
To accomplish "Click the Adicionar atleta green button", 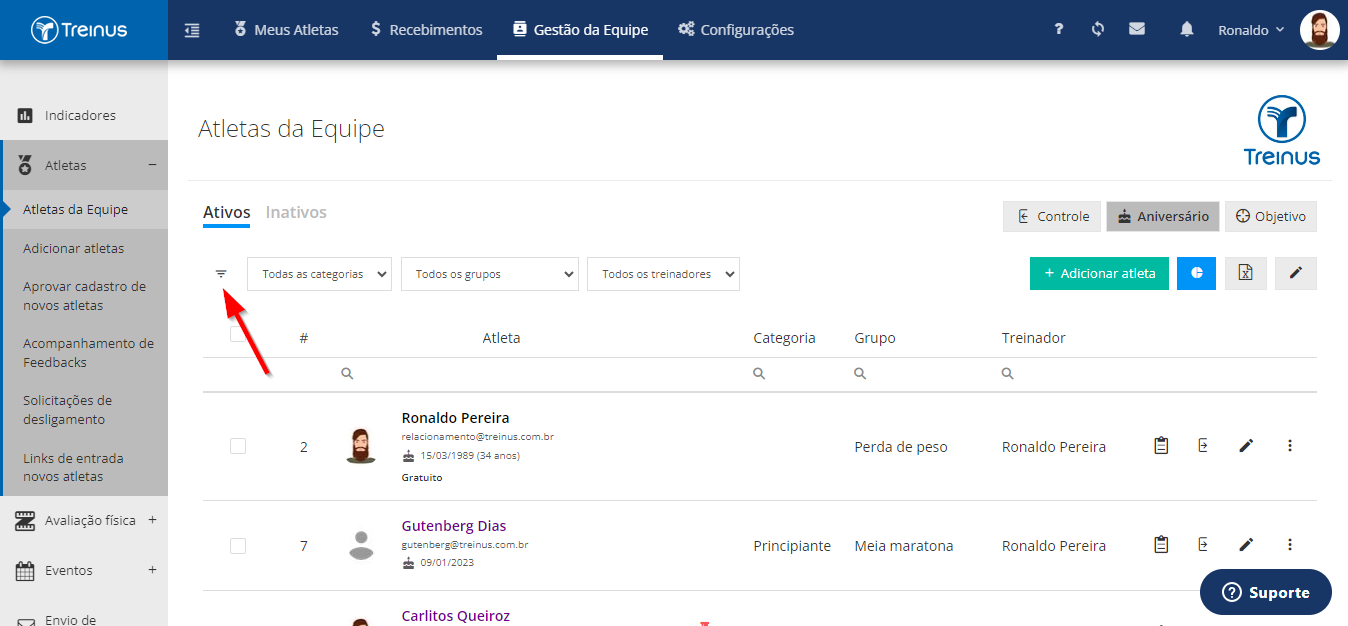I will click(x=1099, y=273).
